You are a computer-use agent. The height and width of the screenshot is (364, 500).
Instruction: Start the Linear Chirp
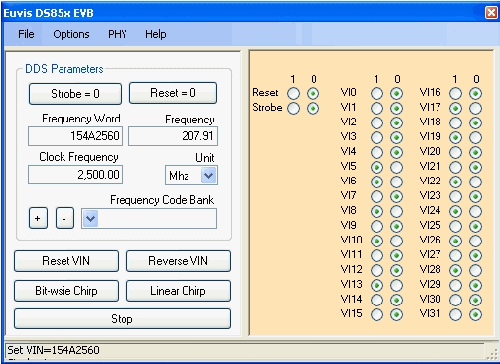click(178, 291)
